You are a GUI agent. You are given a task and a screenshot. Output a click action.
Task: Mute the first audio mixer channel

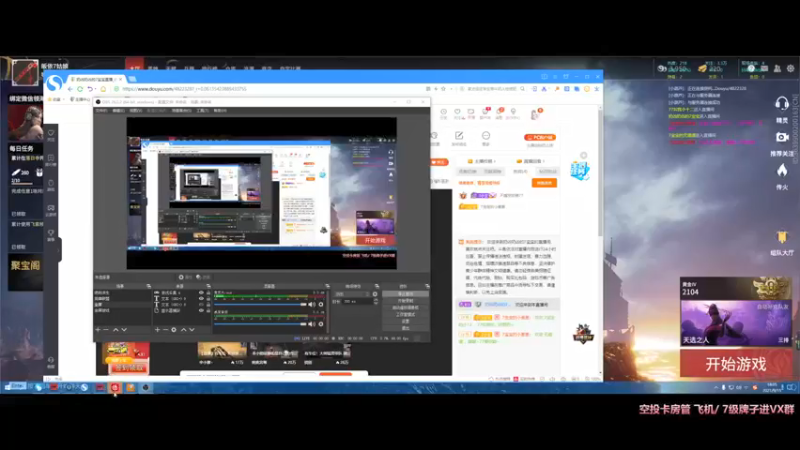tap(311, 305)
